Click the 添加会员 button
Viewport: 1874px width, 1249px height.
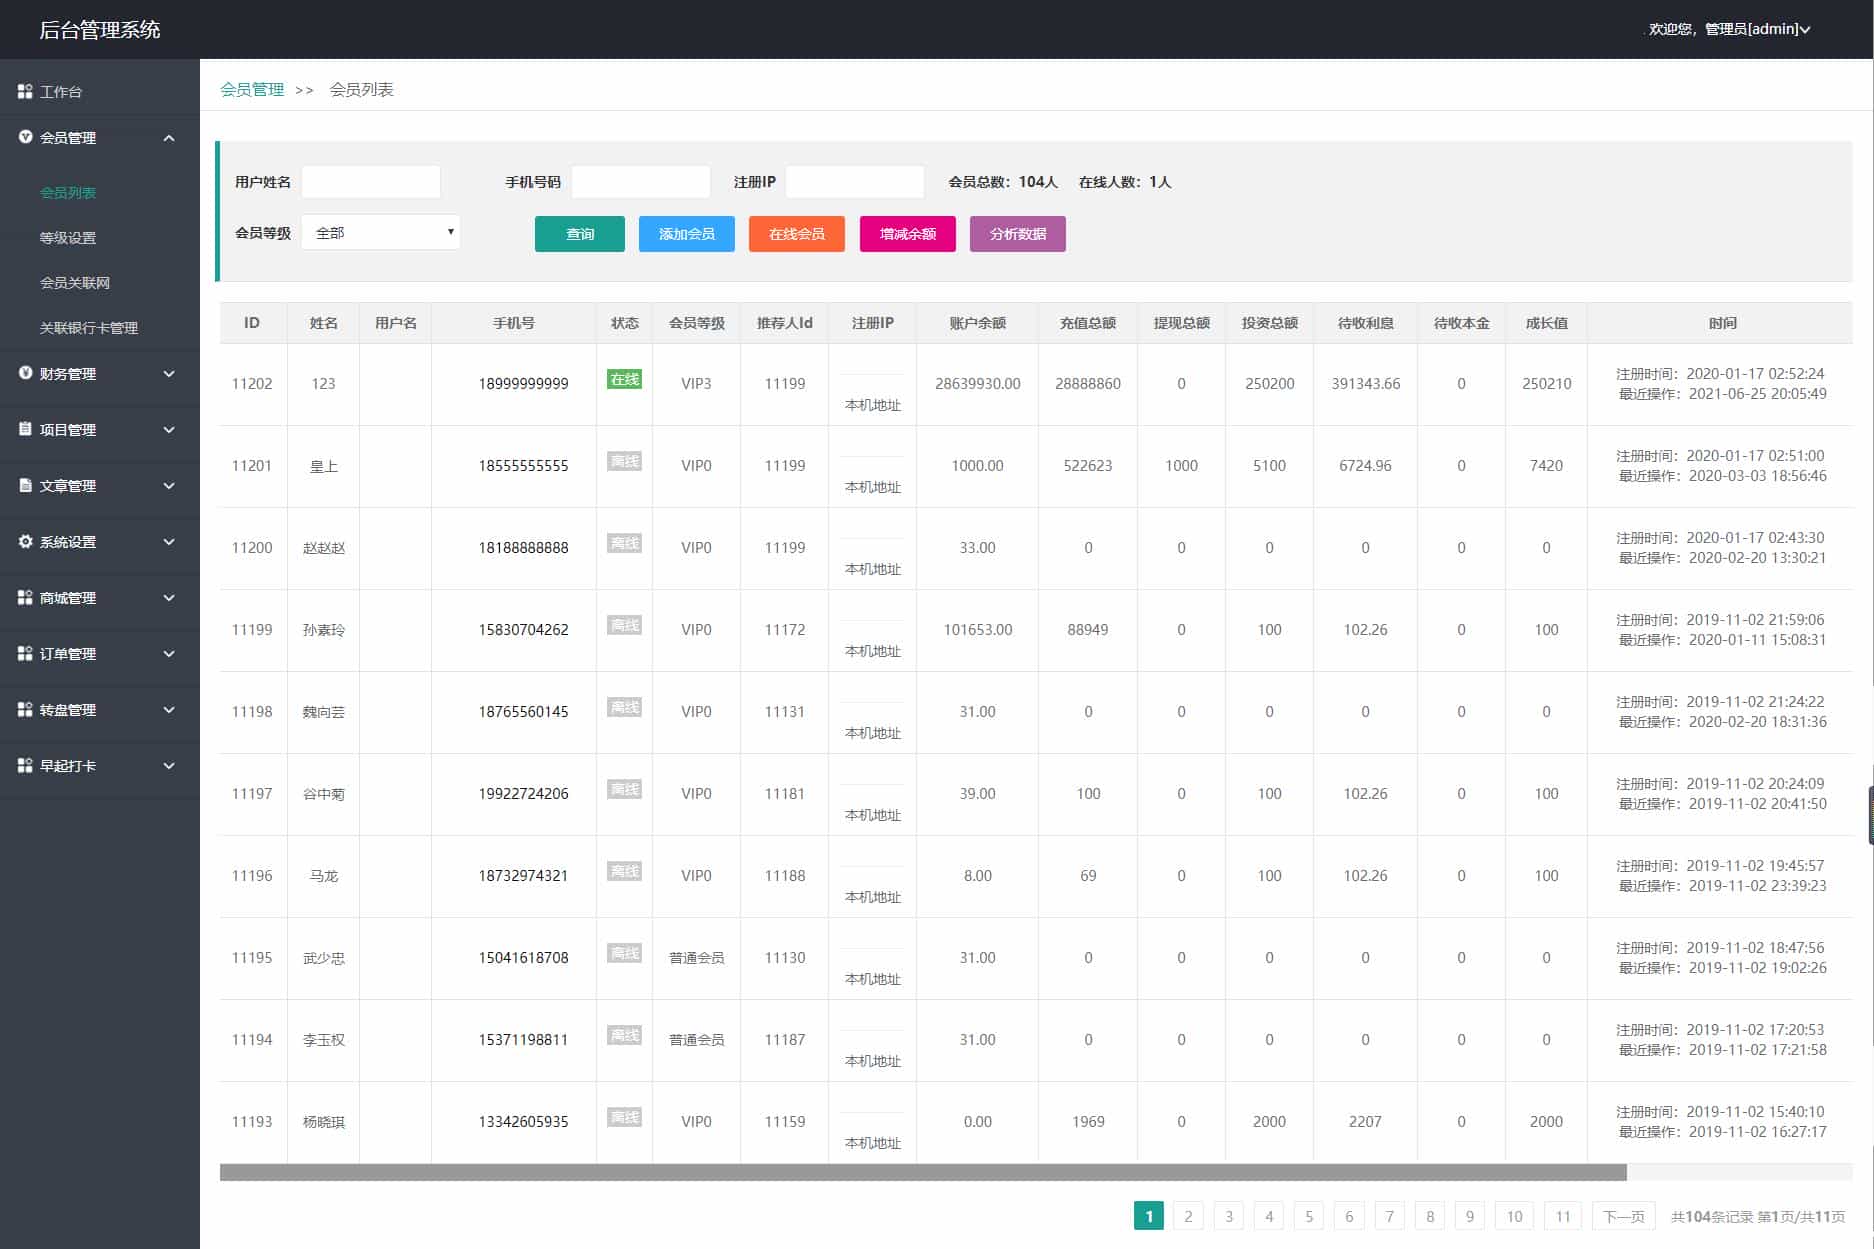(687, 234)
